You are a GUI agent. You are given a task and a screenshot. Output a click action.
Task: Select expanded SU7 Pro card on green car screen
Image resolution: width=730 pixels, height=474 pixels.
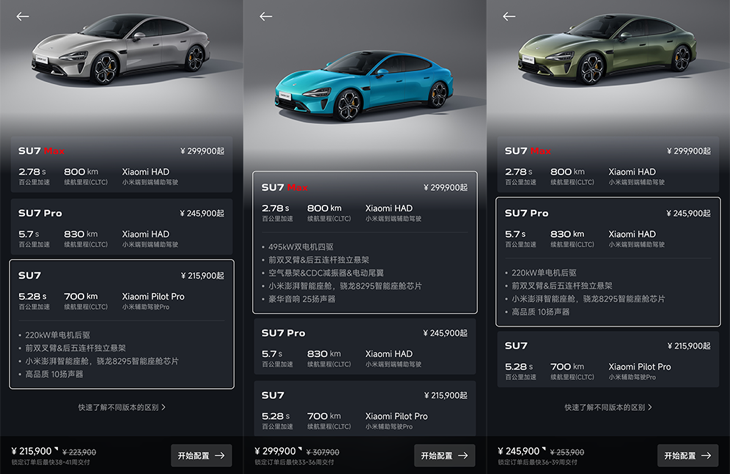tap(608, 262)
